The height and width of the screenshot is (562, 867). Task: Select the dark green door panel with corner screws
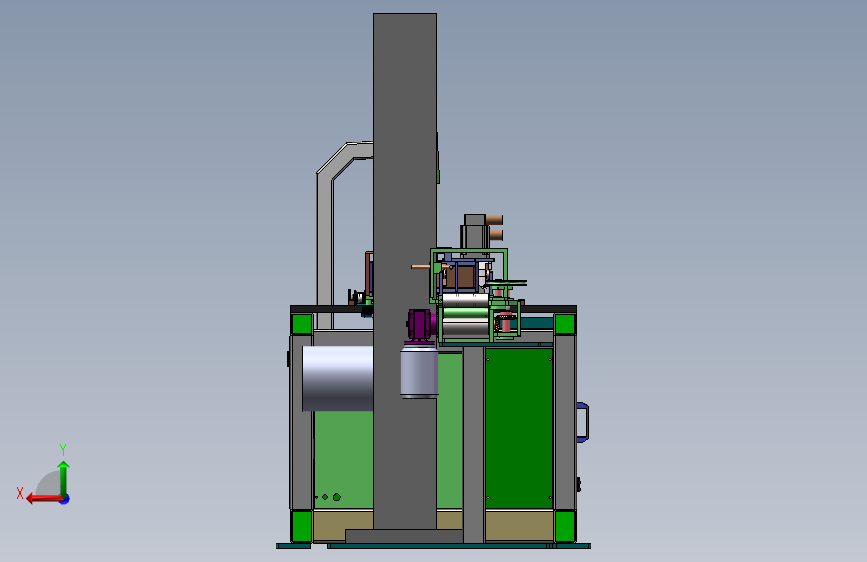pos(519,428)
